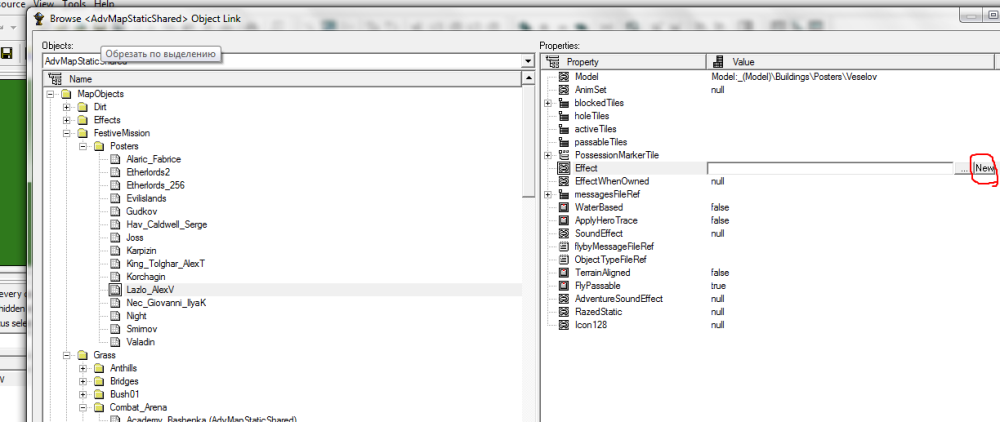Expand the Effects folder node
1000x422 pixels.
[x=66, y=120]
